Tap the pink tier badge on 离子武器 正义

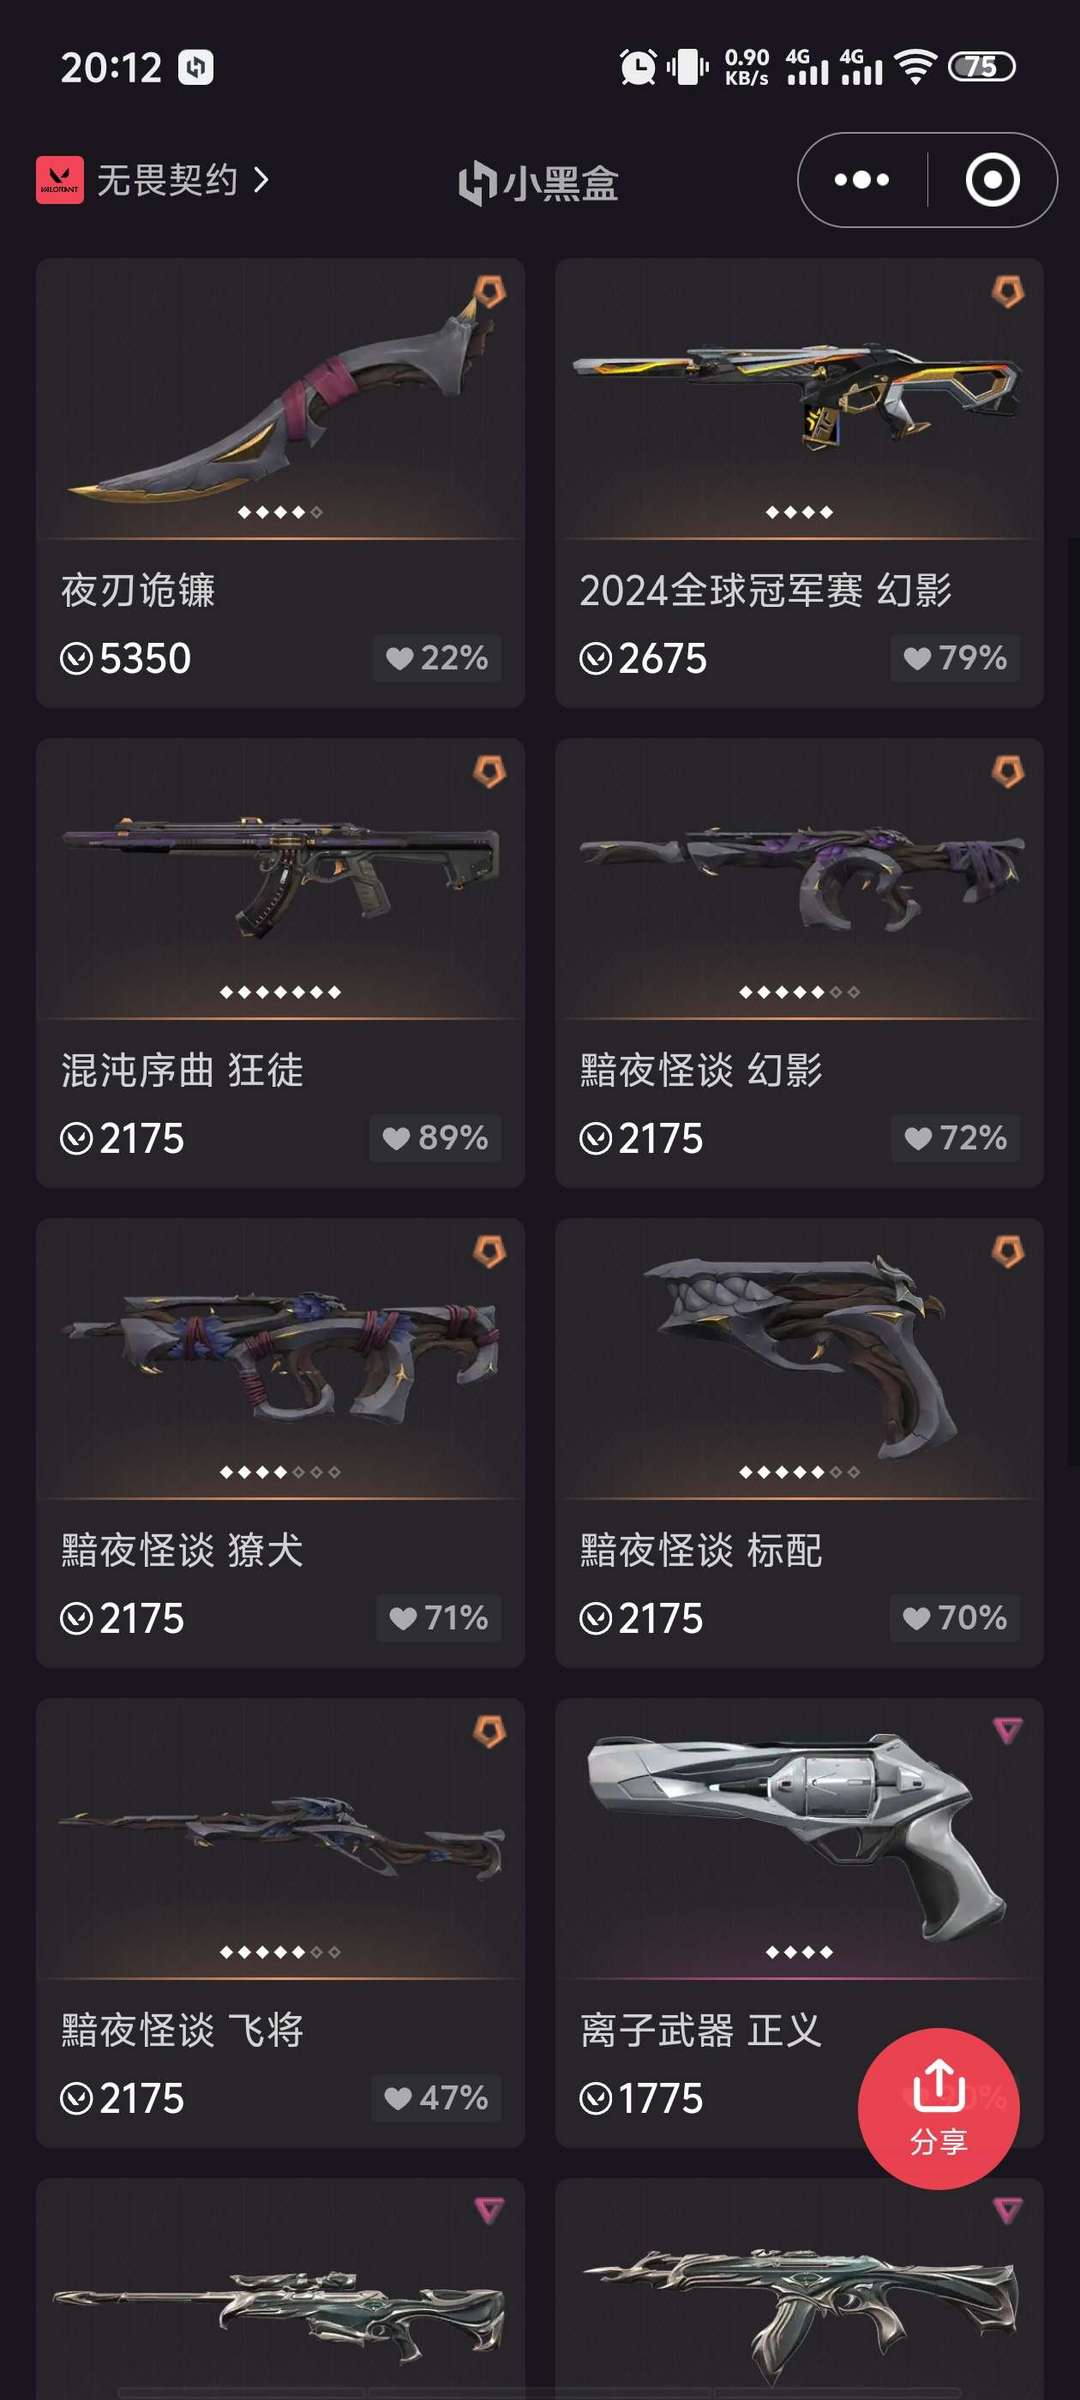pyautogui.click(x=1007, y=1730)
